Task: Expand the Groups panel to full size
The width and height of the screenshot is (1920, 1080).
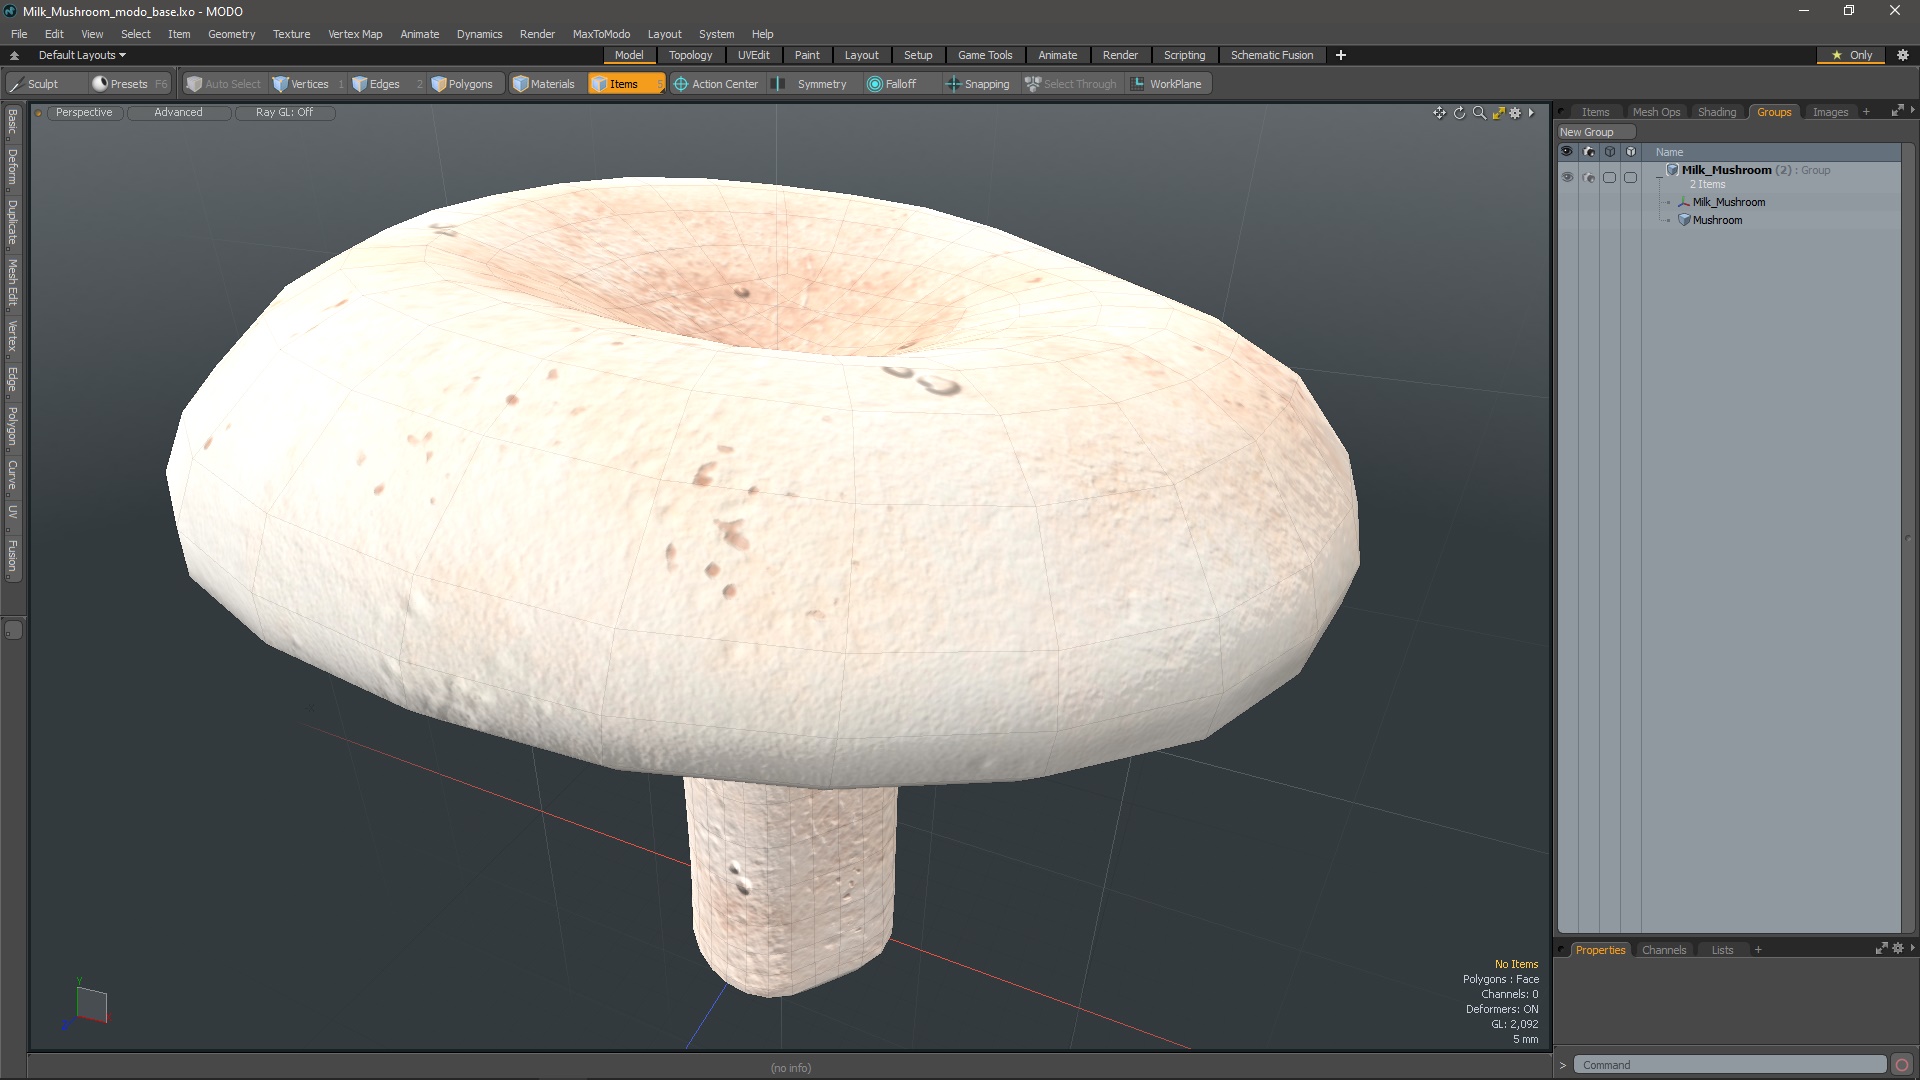Action: click(x=1896, y=111)
